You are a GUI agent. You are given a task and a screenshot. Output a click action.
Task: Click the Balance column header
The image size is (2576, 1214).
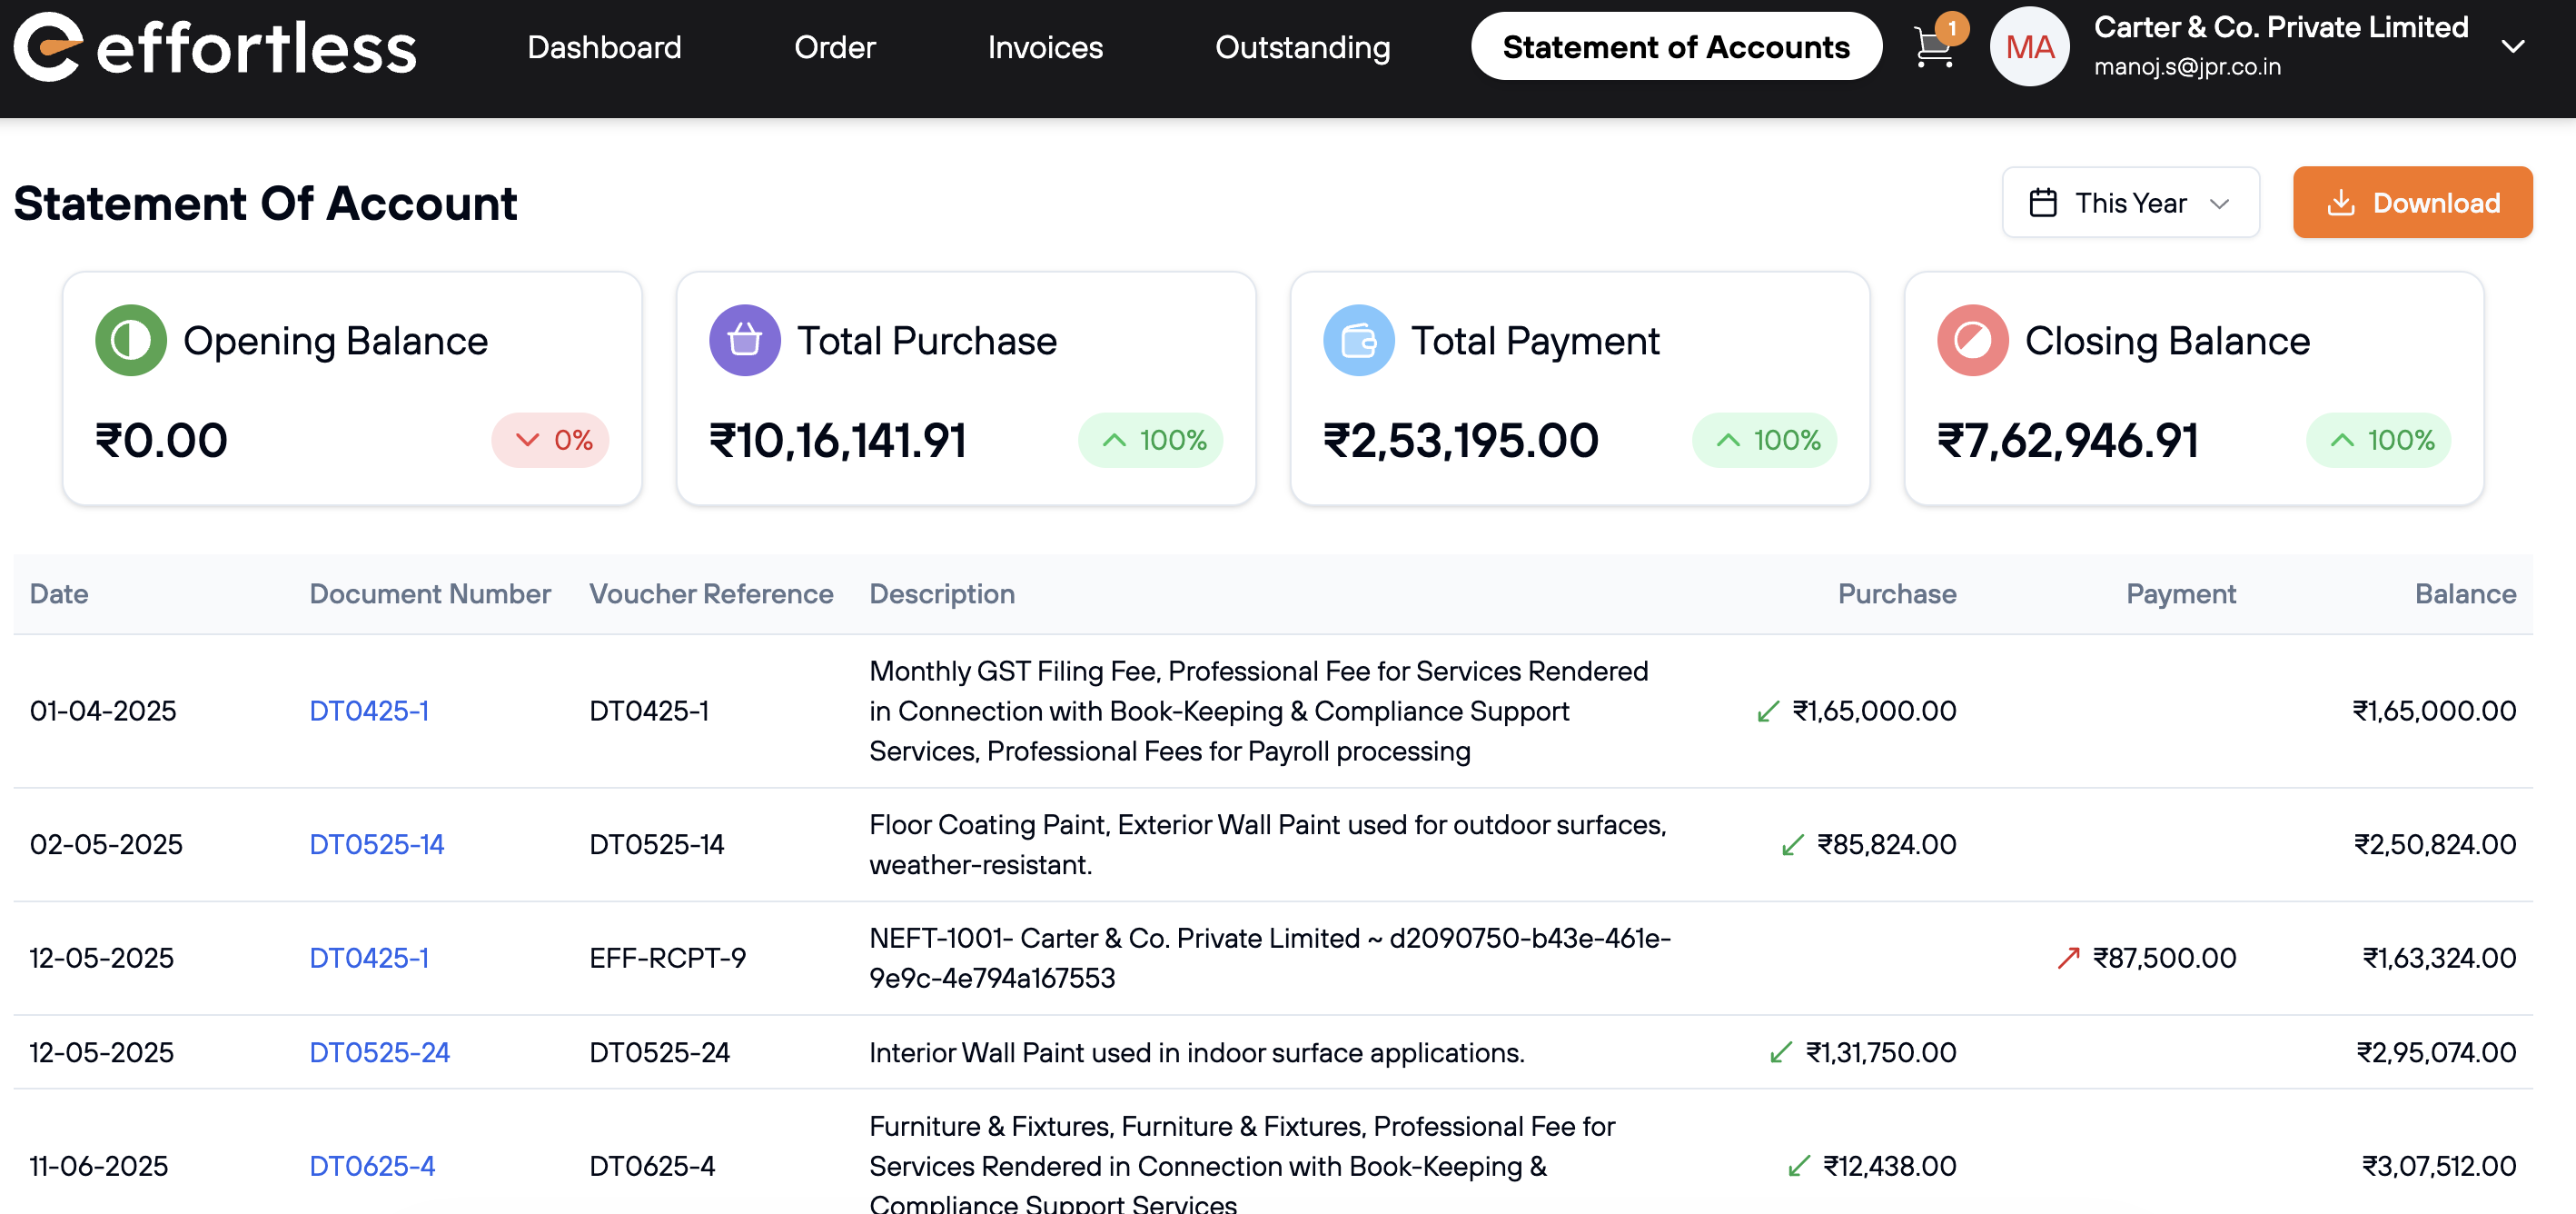coord(2465,594)
